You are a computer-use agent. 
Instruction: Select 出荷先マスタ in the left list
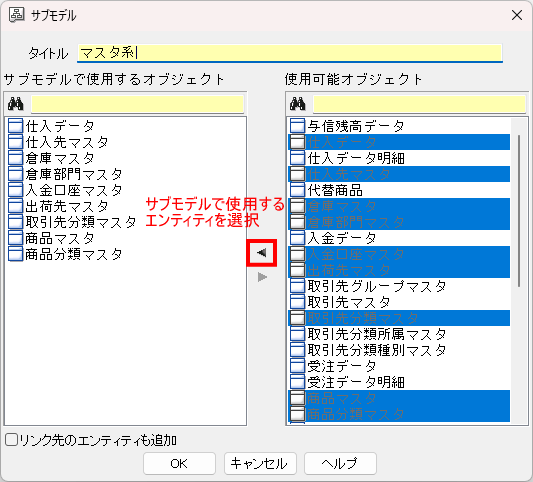(67, 206)
